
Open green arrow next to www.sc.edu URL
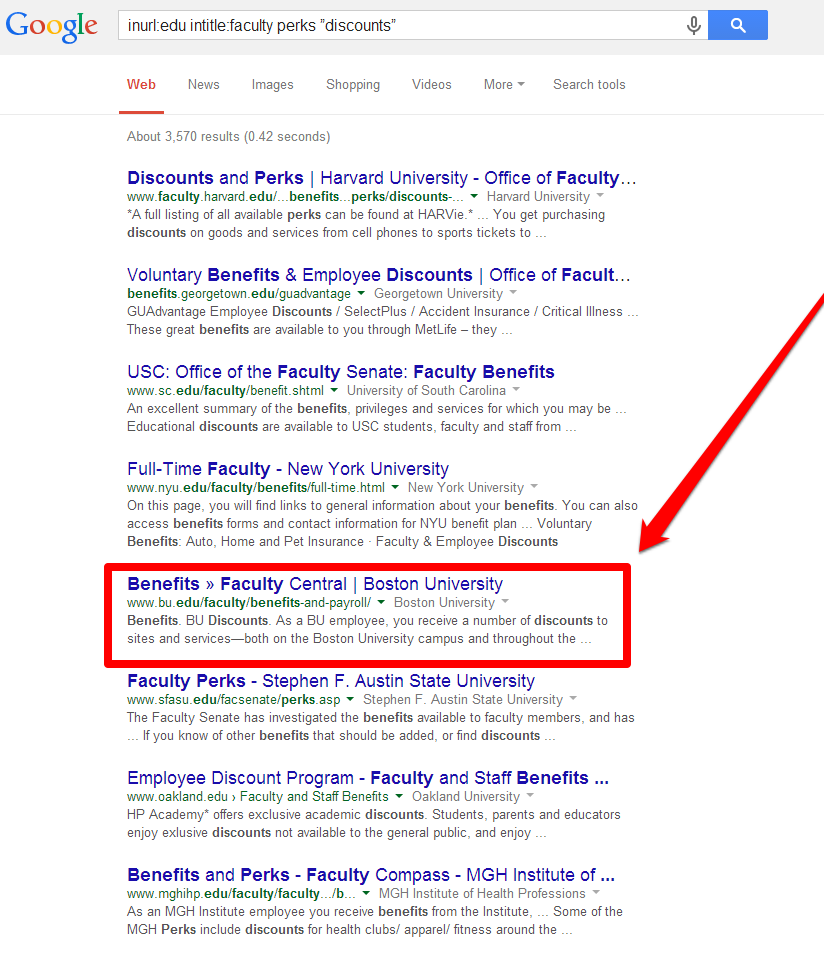334,390
